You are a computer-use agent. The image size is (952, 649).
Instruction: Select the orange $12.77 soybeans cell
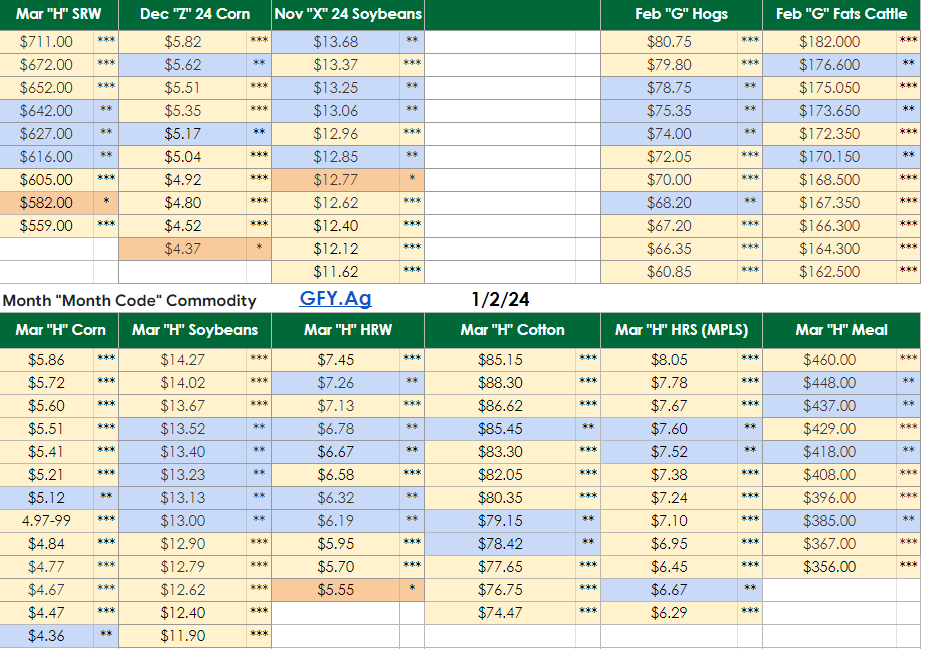click(335, 180)
